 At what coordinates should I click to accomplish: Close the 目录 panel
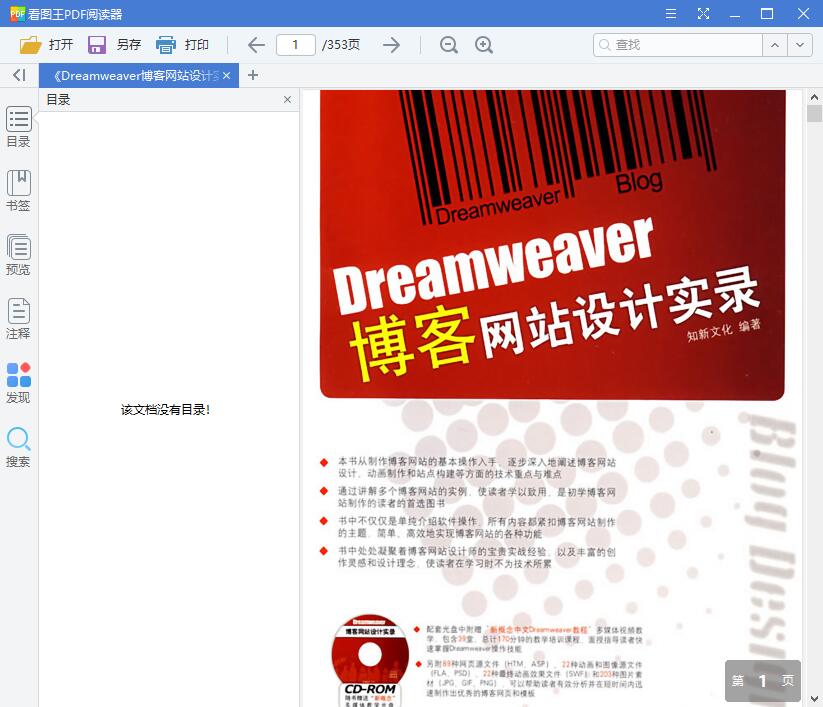[x=287, y=100]
